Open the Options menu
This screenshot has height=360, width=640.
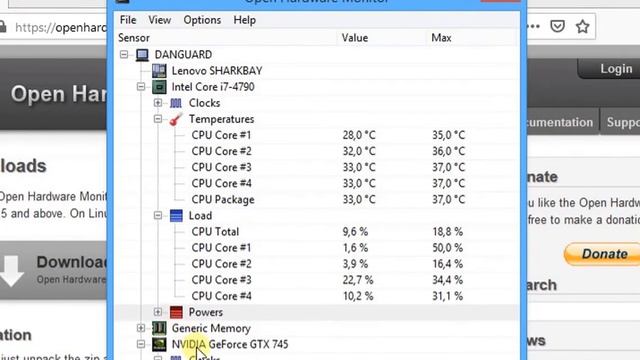pos(202,20)
